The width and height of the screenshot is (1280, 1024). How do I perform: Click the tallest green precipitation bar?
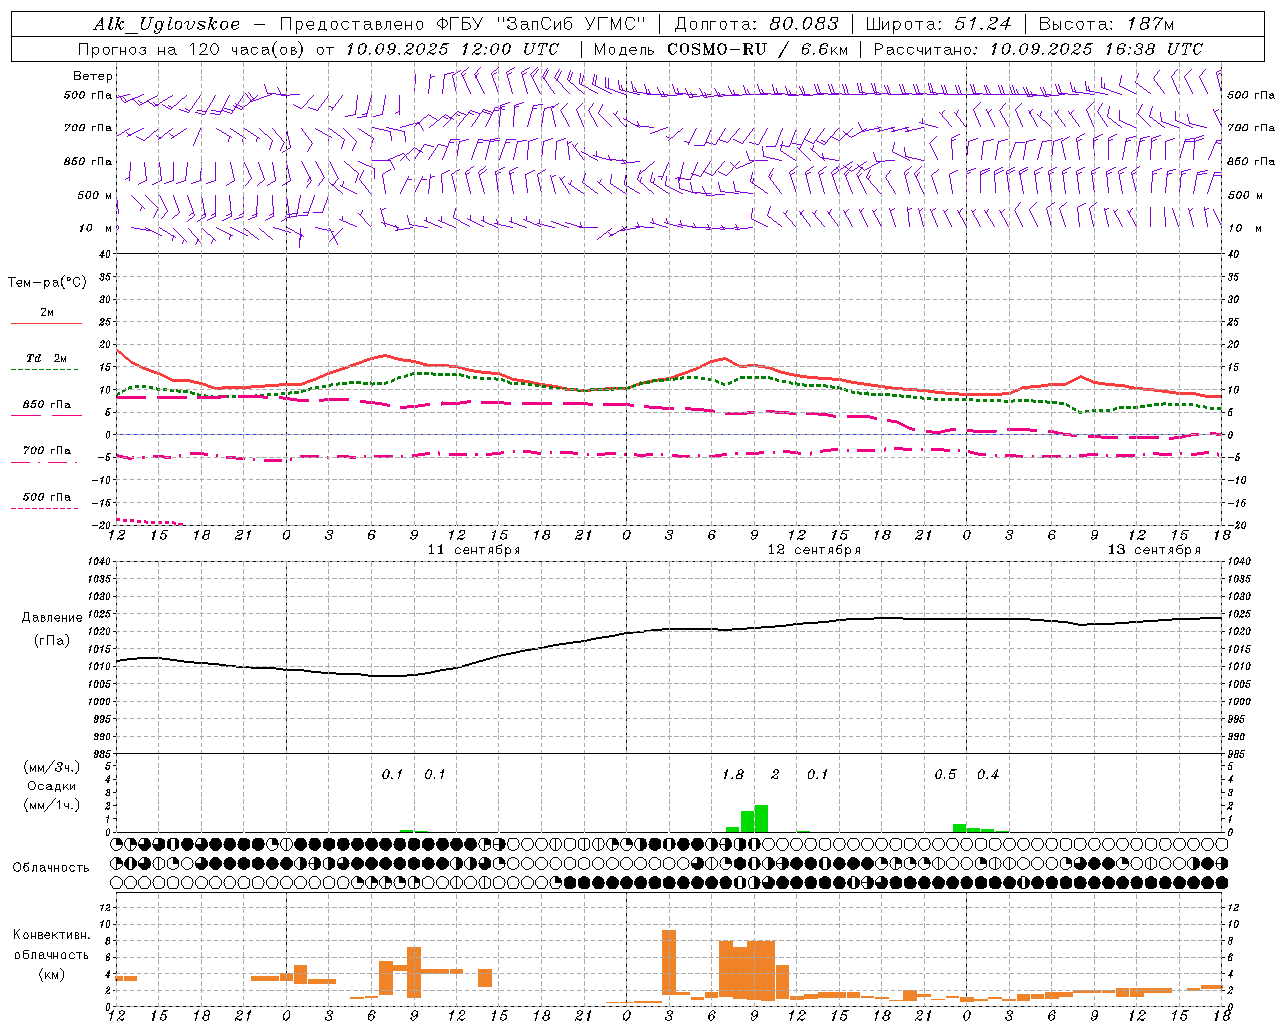pos(761,818)
